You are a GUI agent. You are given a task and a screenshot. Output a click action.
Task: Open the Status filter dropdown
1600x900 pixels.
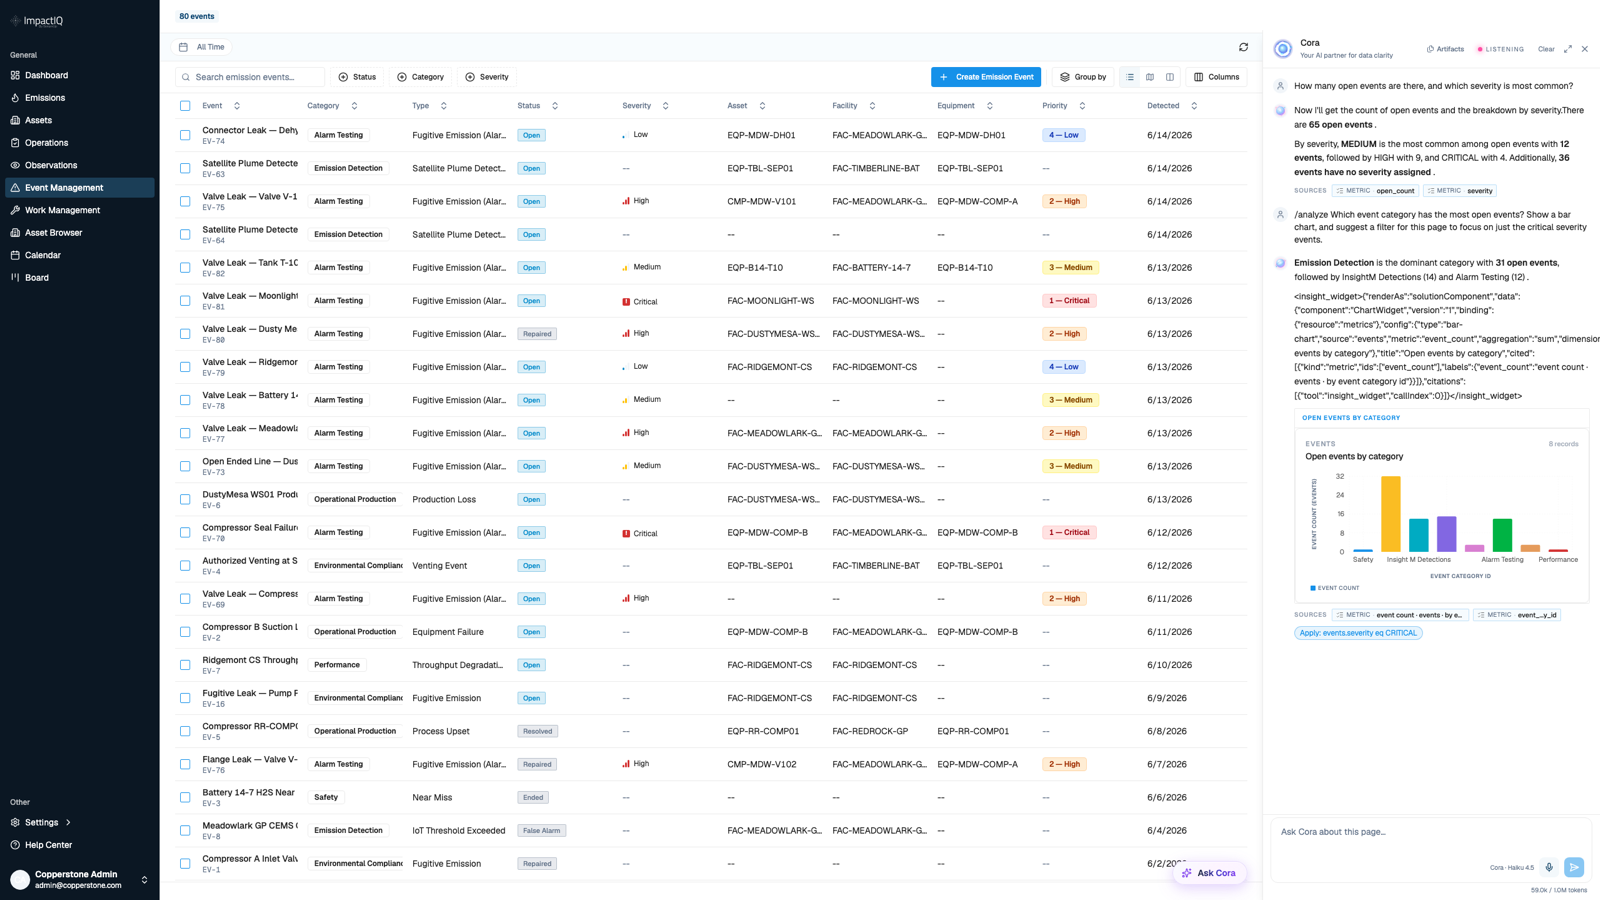pyautogui.click(x=357, y=77)
